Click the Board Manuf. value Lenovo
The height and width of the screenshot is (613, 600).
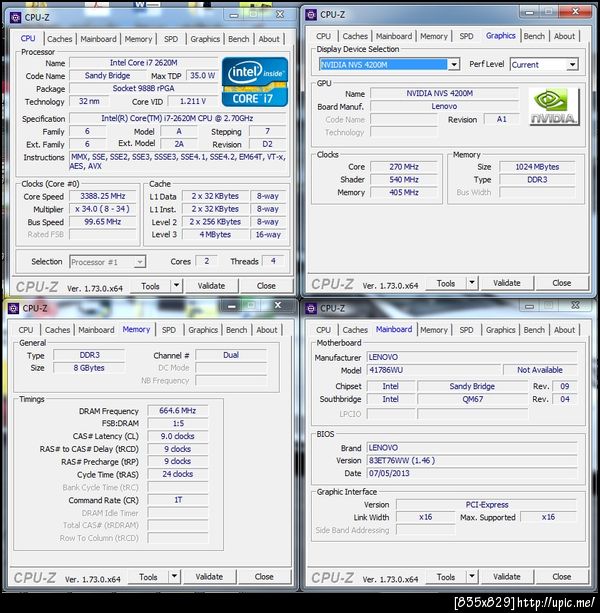[x=444, y=106]
